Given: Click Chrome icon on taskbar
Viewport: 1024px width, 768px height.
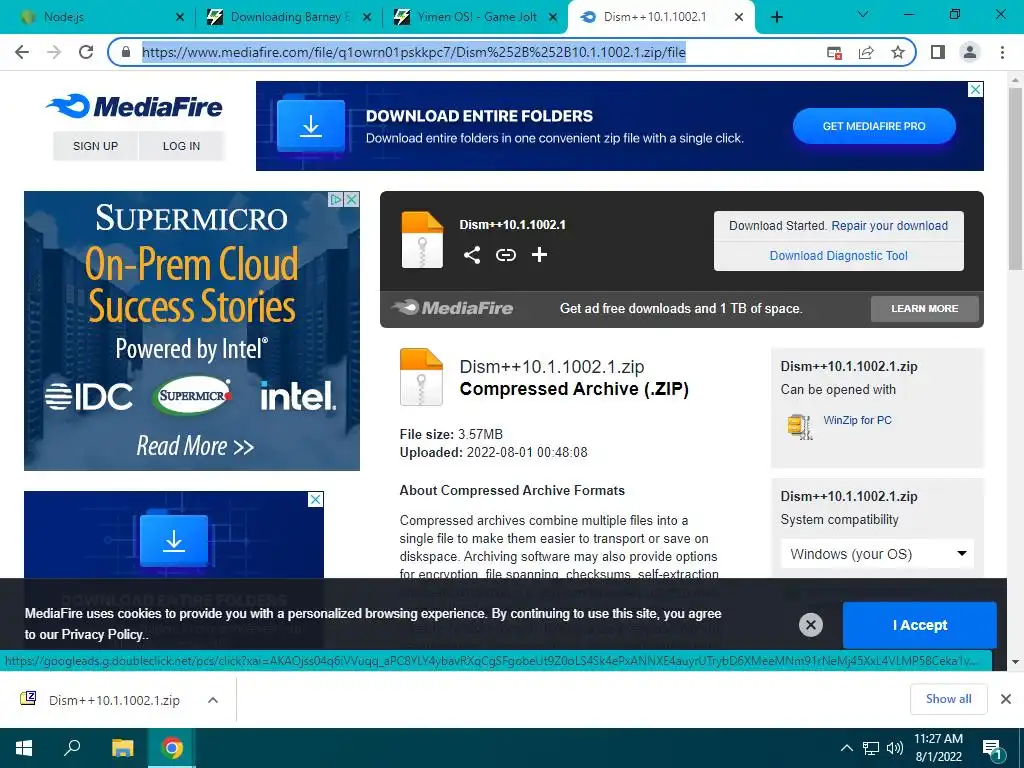Looking at the screenshot, I should coord(172,748).
